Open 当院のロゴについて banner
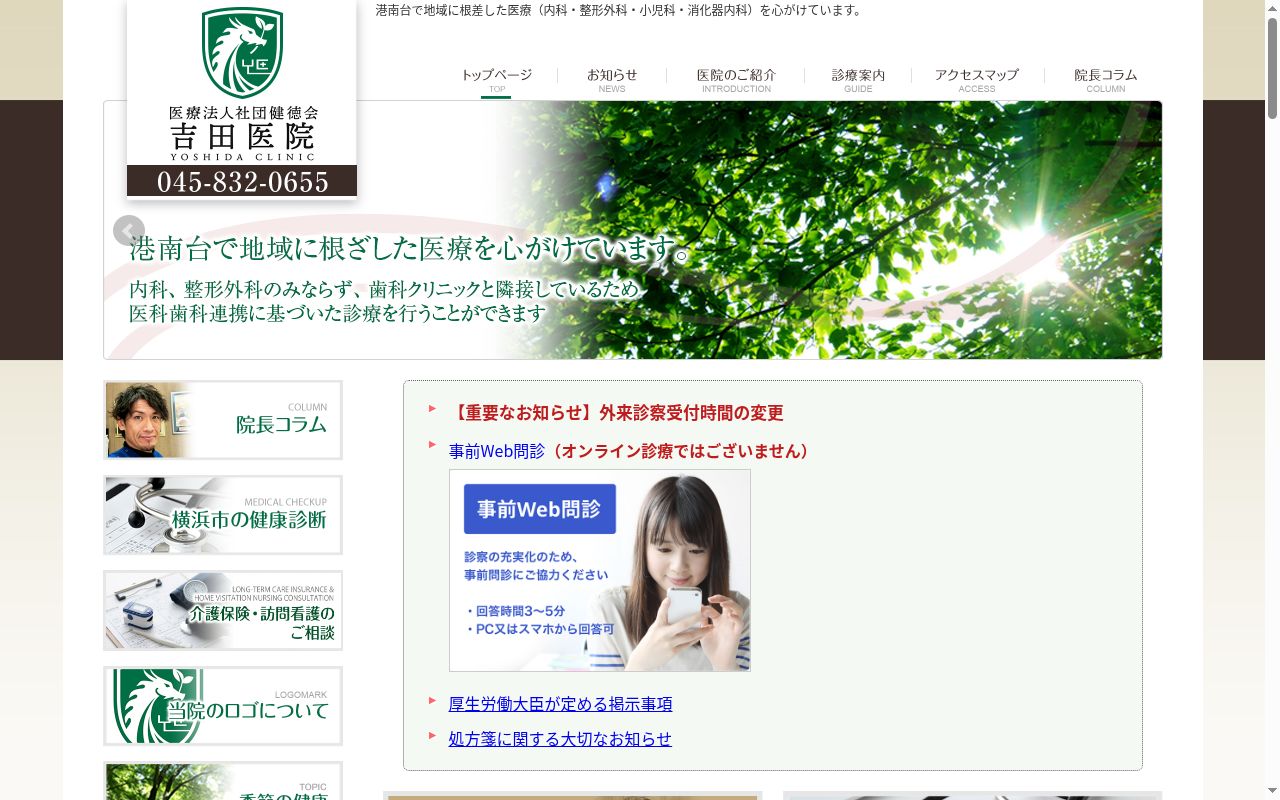 223,706
